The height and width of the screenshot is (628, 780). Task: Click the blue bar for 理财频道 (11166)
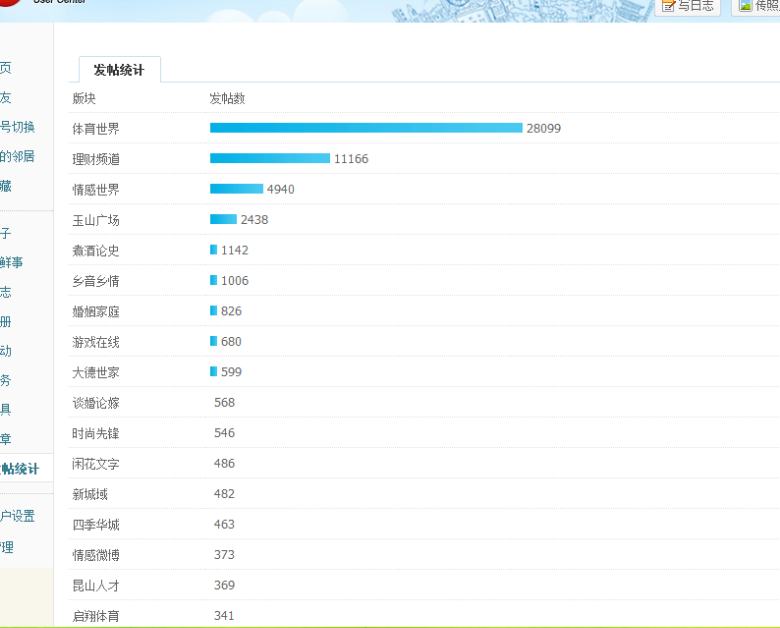tap(269, 159)
